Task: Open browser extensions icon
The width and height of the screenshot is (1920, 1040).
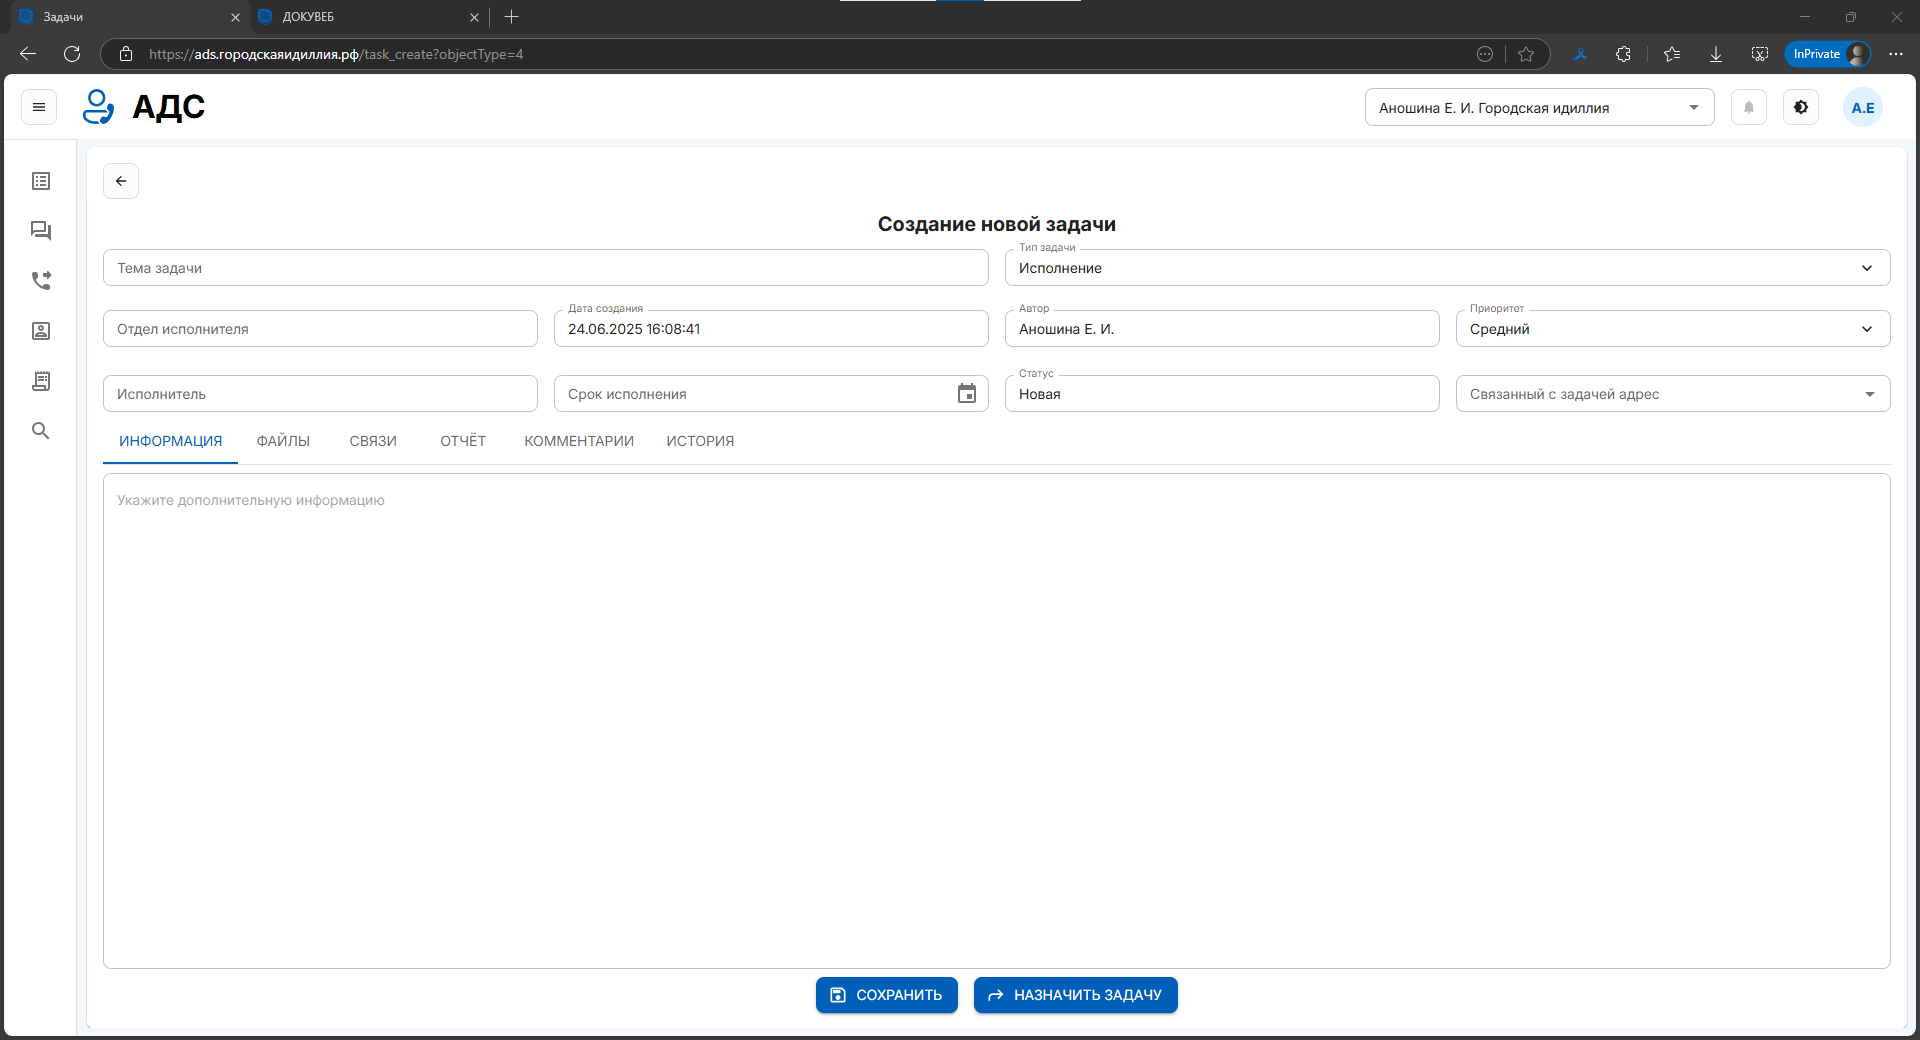Action: [1623, 54]
